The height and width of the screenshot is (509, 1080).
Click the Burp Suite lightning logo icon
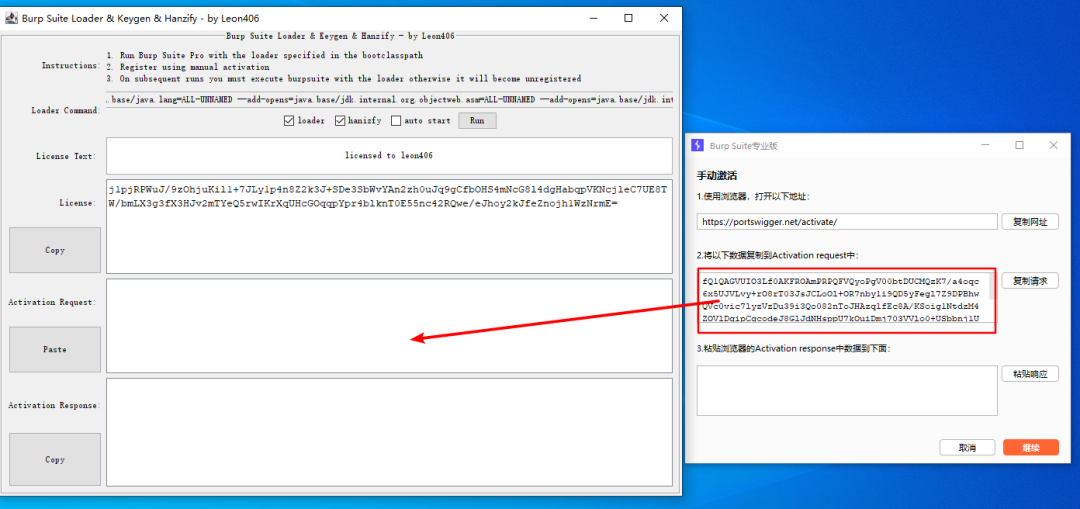pyautogui.click(x=697, y=145)
